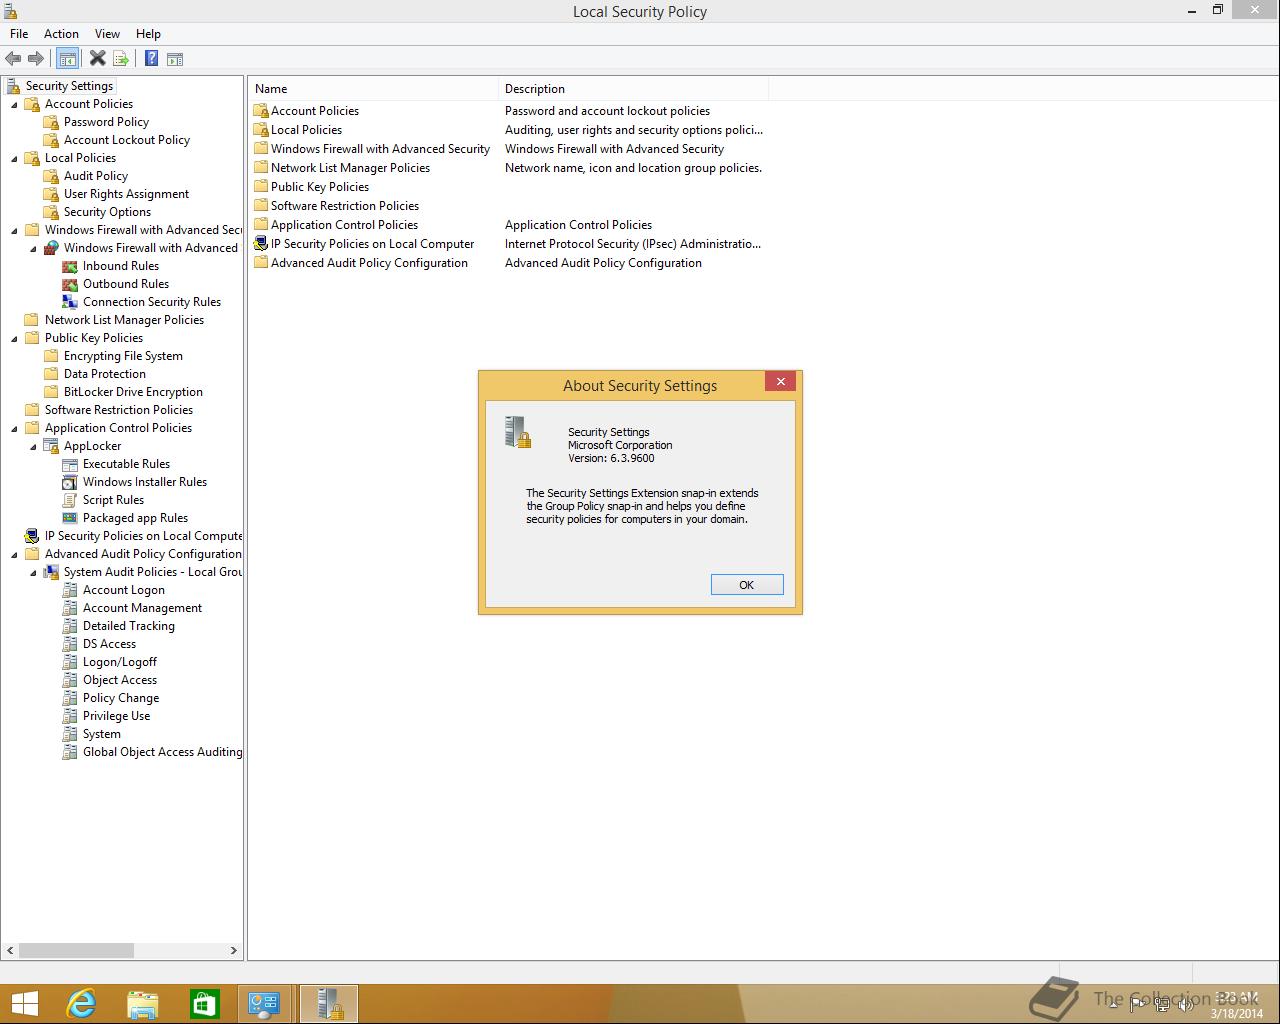This screenshot has height=1024, width=1280.
Task: Click Script Rules icon in tree
Action: 70,500
